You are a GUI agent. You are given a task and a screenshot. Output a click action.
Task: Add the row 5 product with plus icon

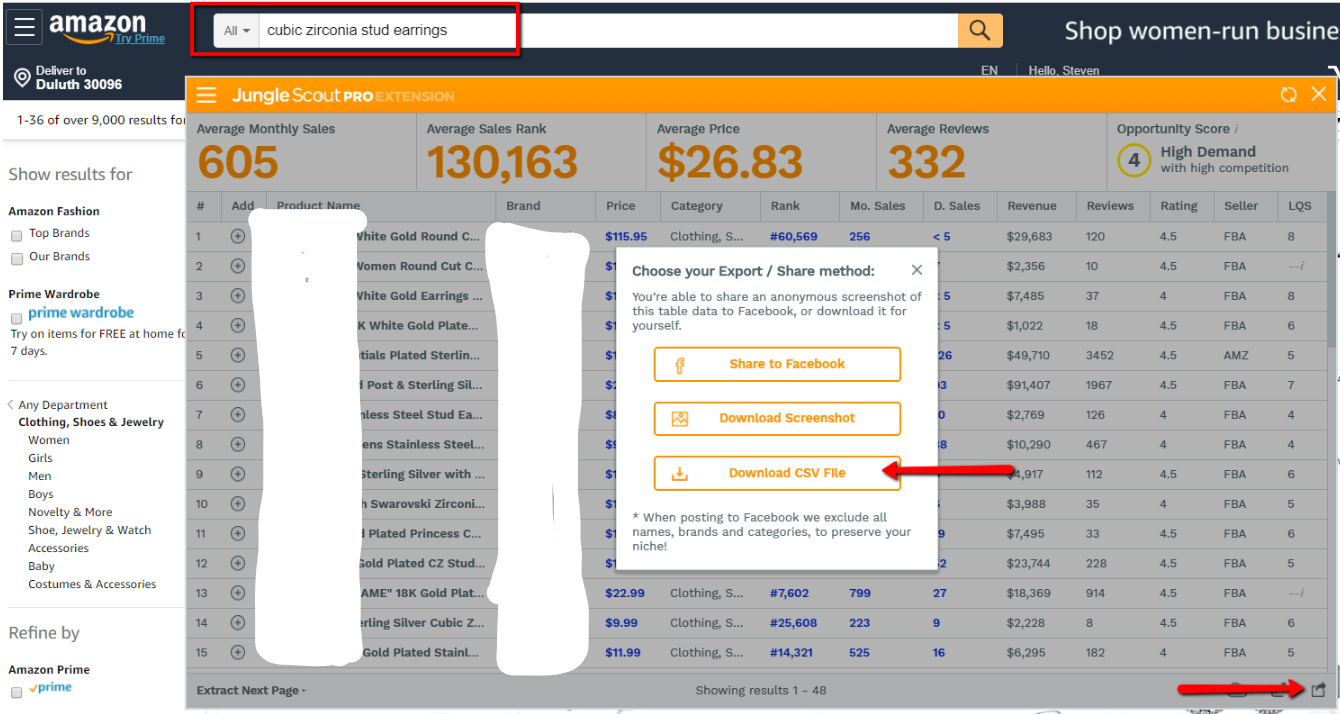[238, 355]
